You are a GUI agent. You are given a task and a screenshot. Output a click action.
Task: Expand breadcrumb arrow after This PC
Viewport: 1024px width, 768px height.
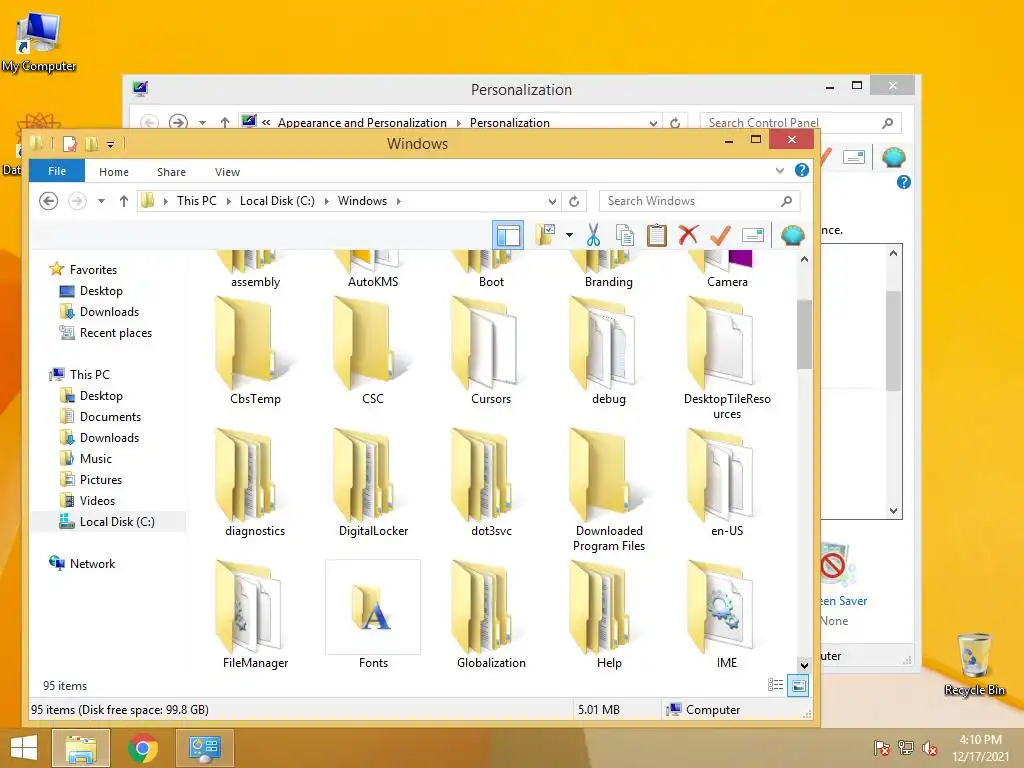[229, 201]
